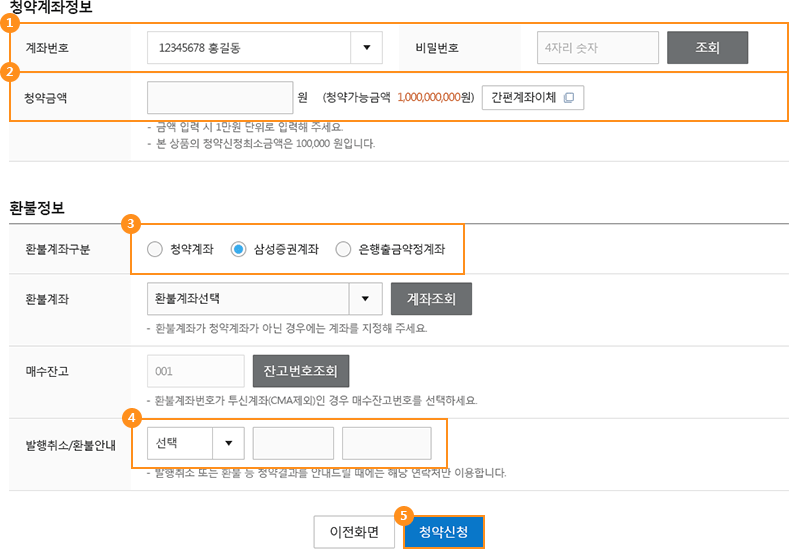Open the 선택 contact dropdown
This screenshot has width=789, height=555.
[x=196, y=443]
